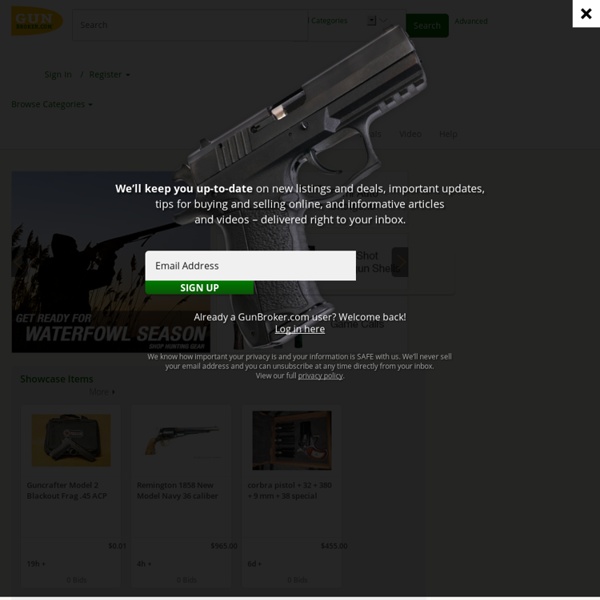The width and height of the screenshot is (600, 600).
Task: Click the Sign In link
Action: 58,74
